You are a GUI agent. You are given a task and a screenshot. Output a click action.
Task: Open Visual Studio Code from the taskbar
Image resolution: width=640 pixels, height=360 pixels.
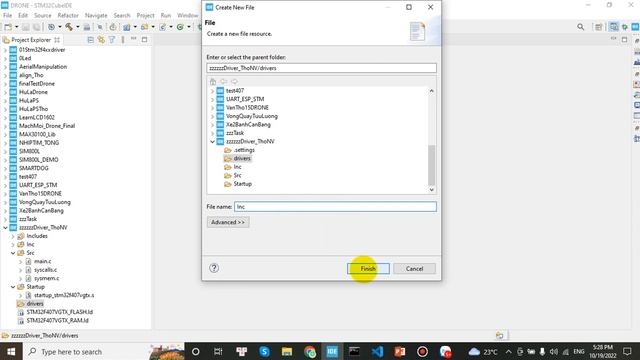377,351
